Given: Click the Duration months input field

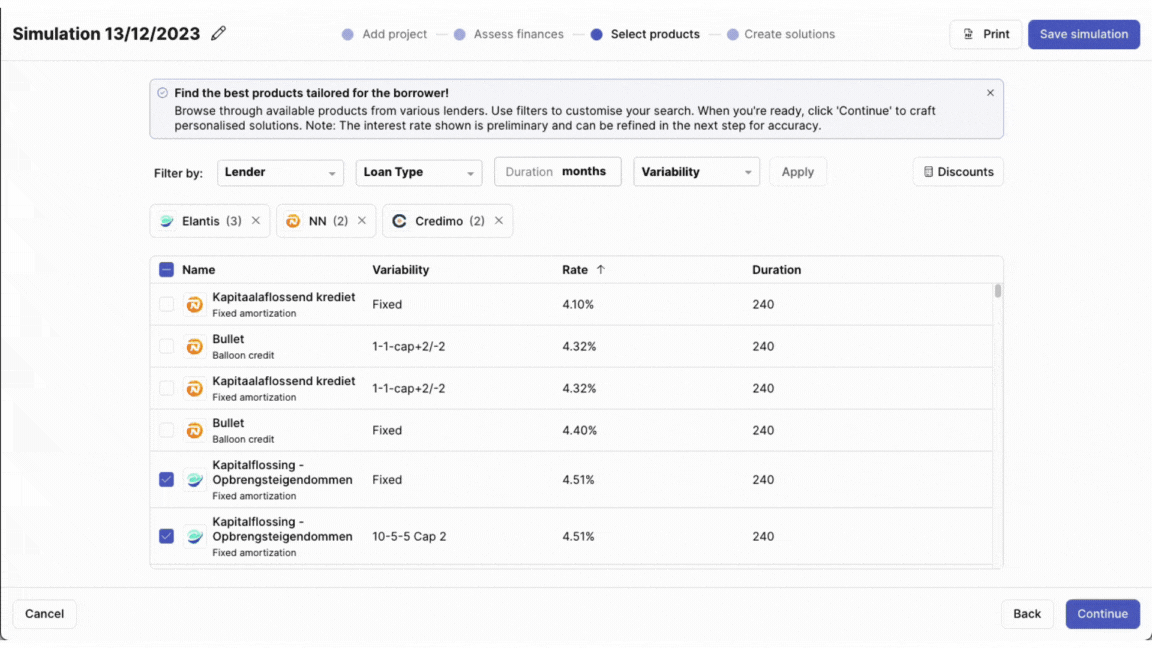Looking at the screenshot, I should click(558, 171).
